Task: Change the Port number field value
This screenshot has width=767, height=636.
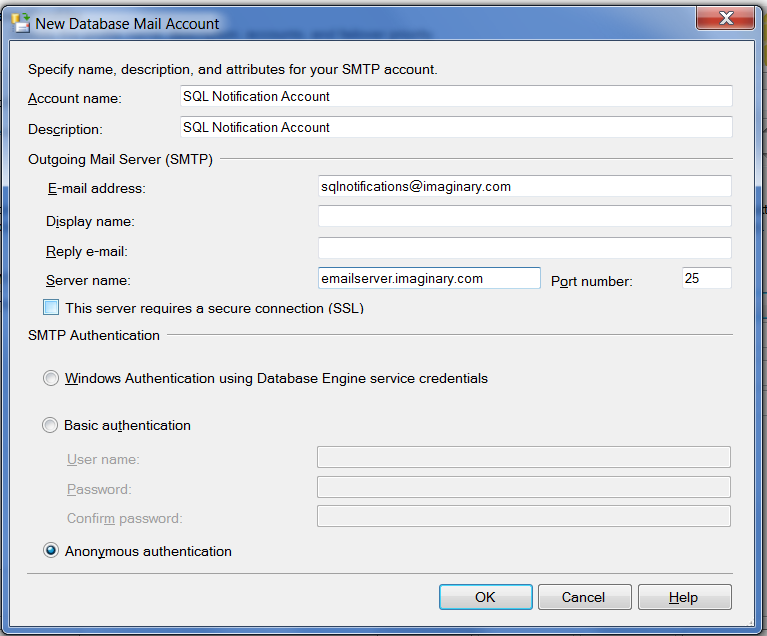Action: tap(706, 279)
